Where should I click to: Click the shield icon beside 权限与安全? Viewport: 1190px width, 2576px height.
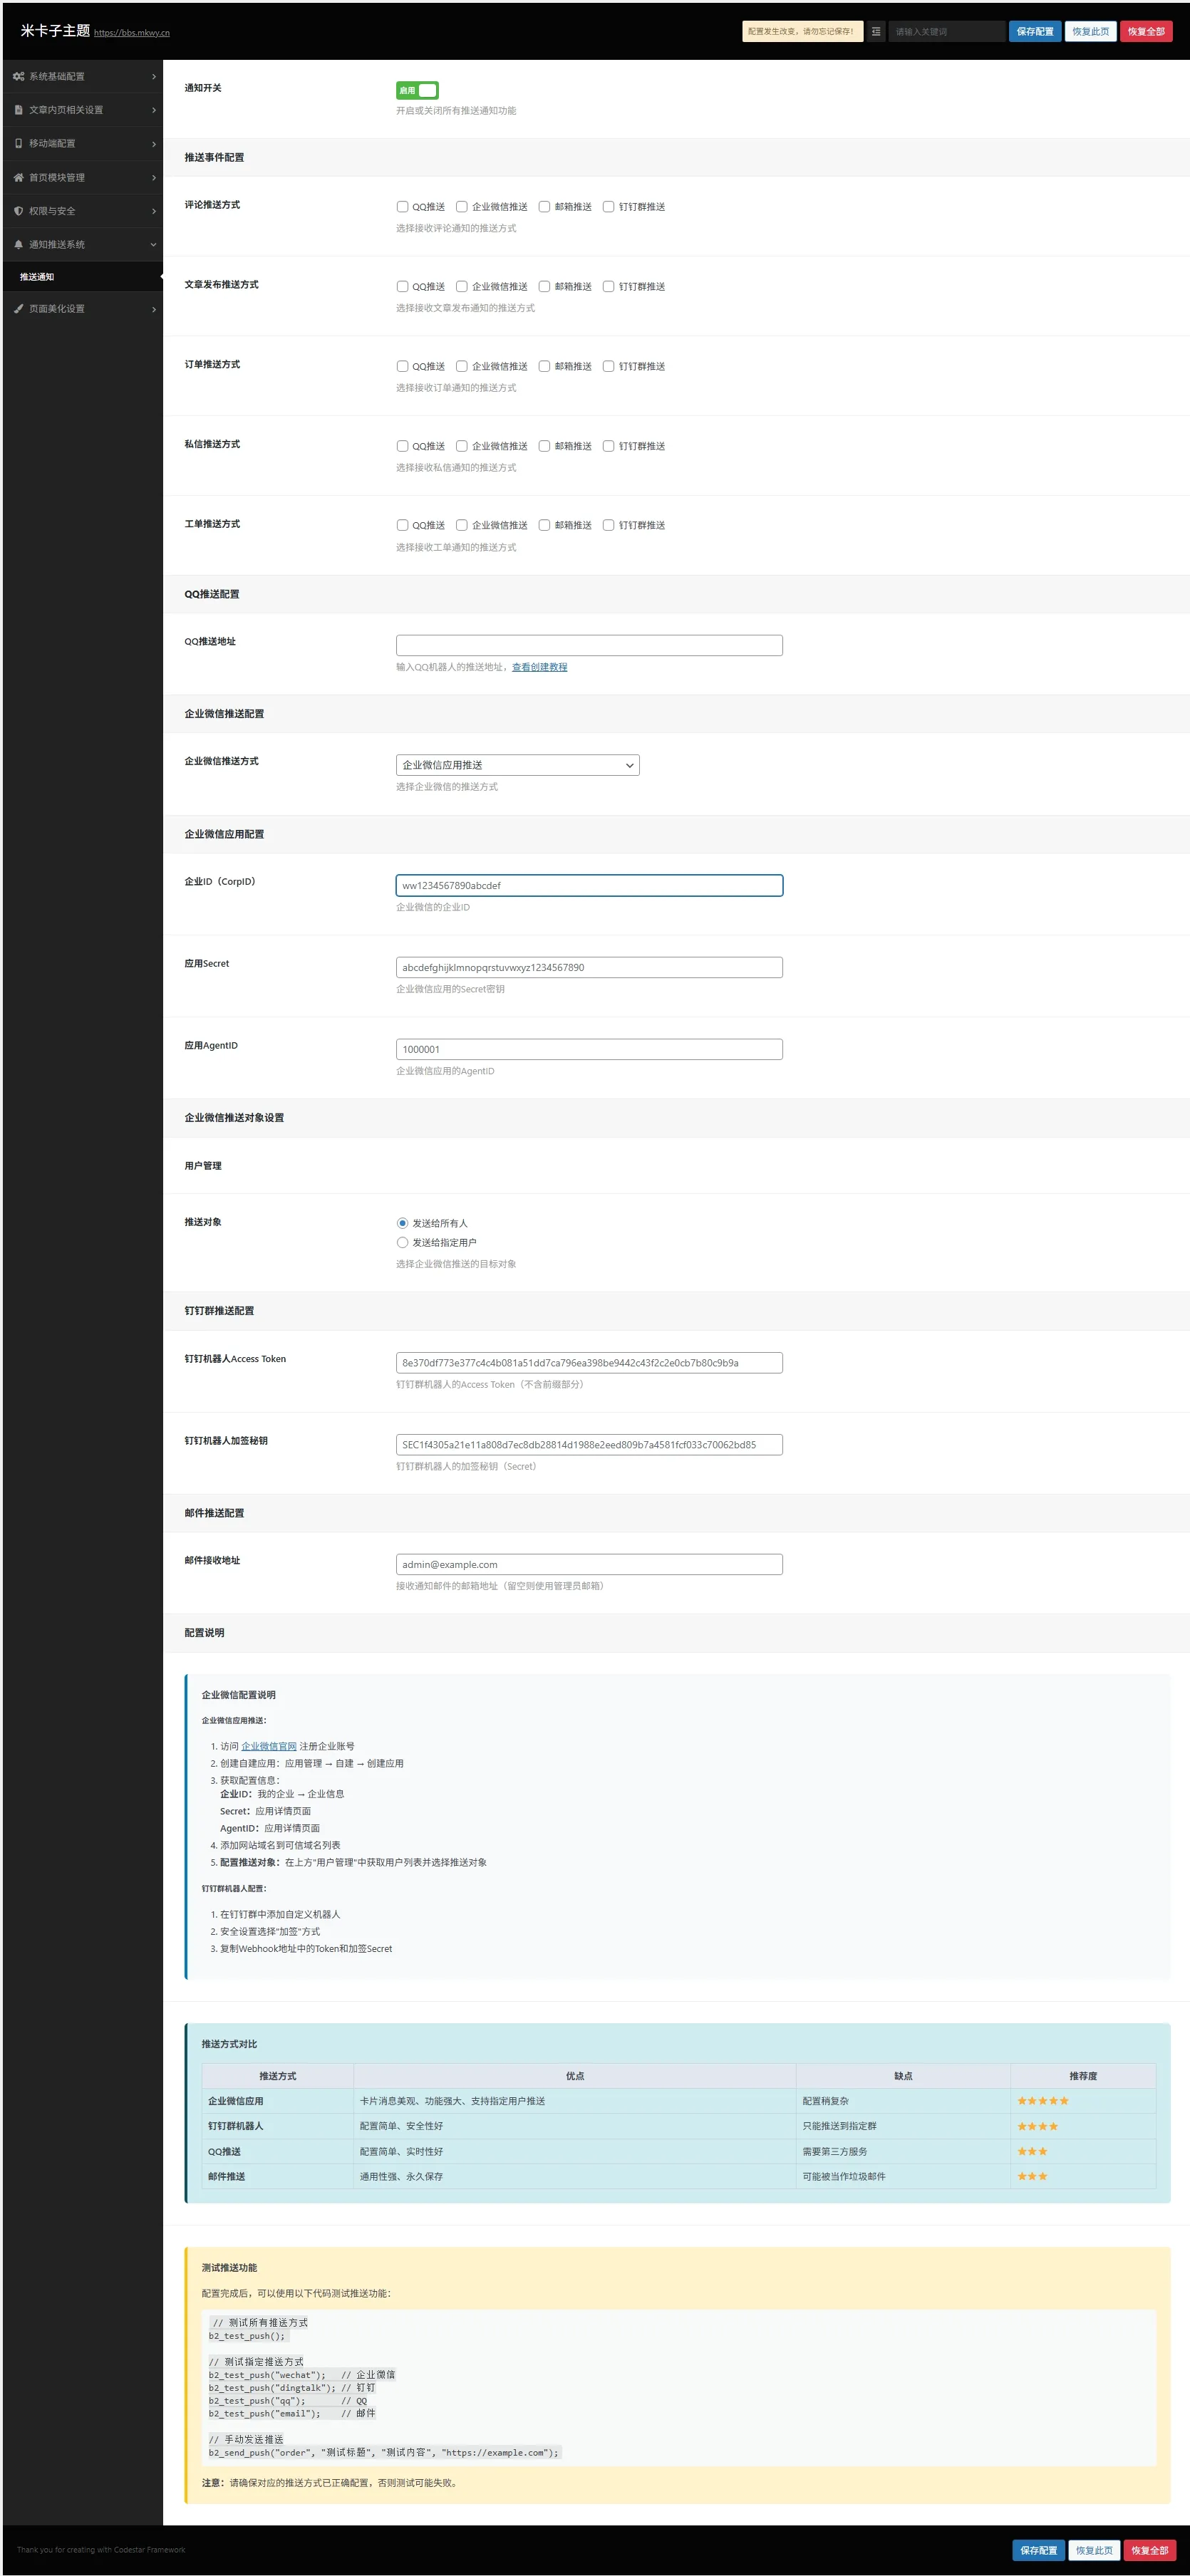tap(18, 211)
